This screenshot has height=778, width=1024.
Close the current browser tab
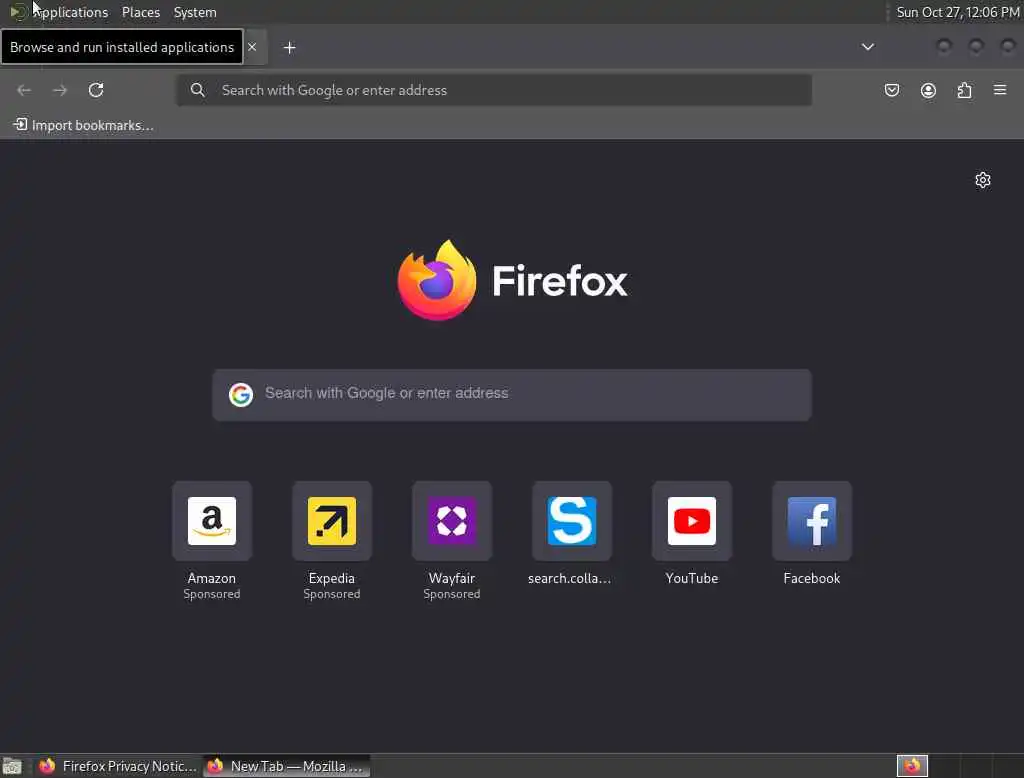point(252,47)
